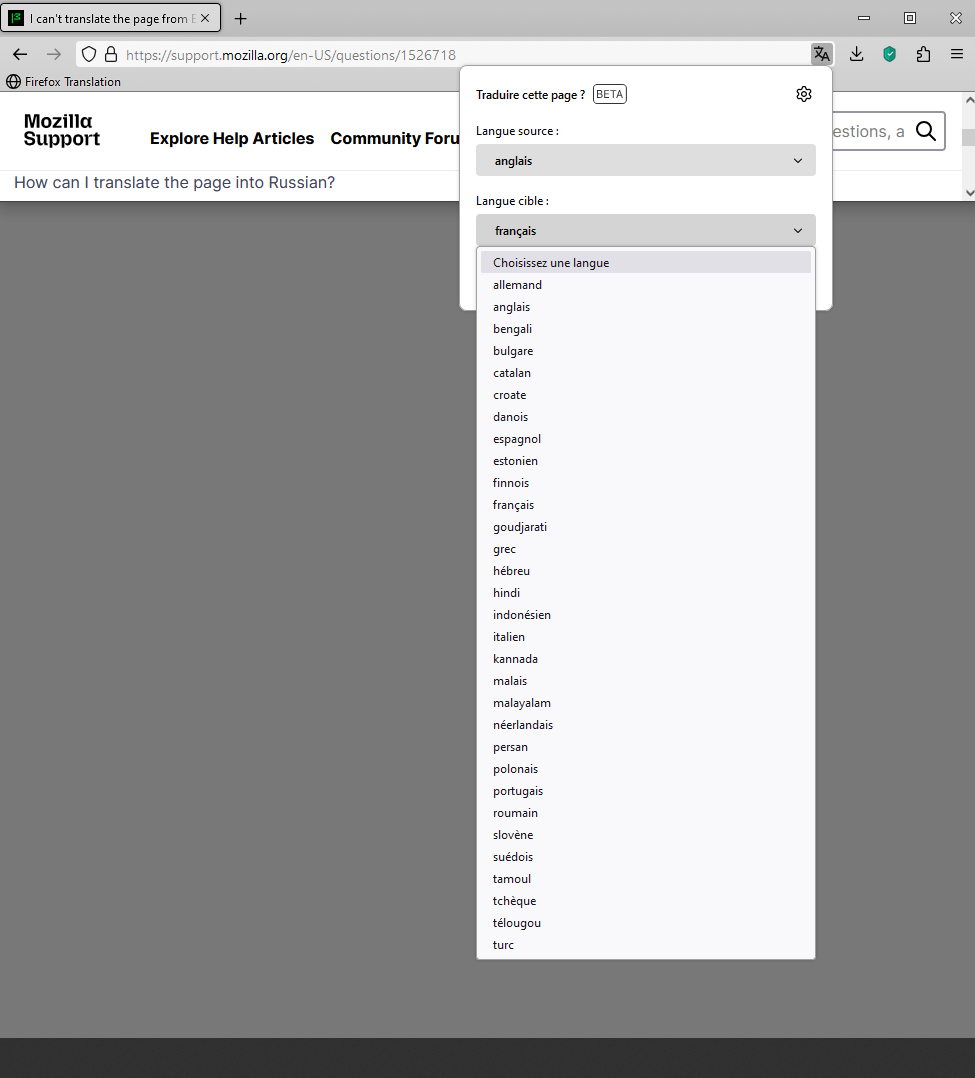Screen dimensions: 975x1078
Task: Close the current browser tab
Action: [205, 19]
